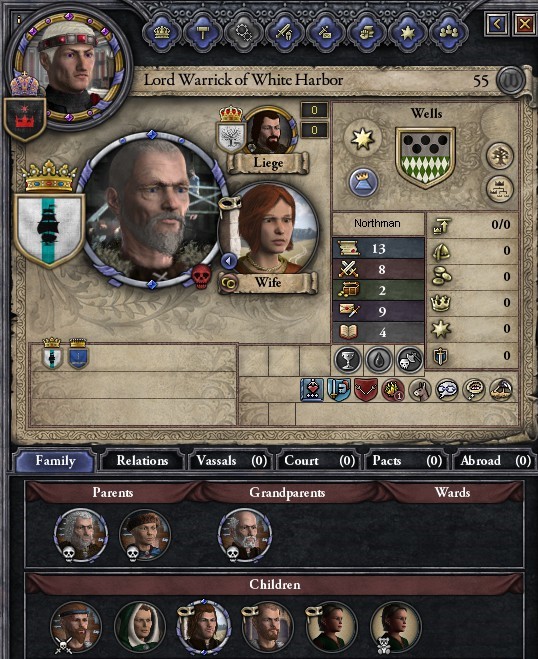
Task: Click the fist factions icon
Action: (x=367, y=32)
